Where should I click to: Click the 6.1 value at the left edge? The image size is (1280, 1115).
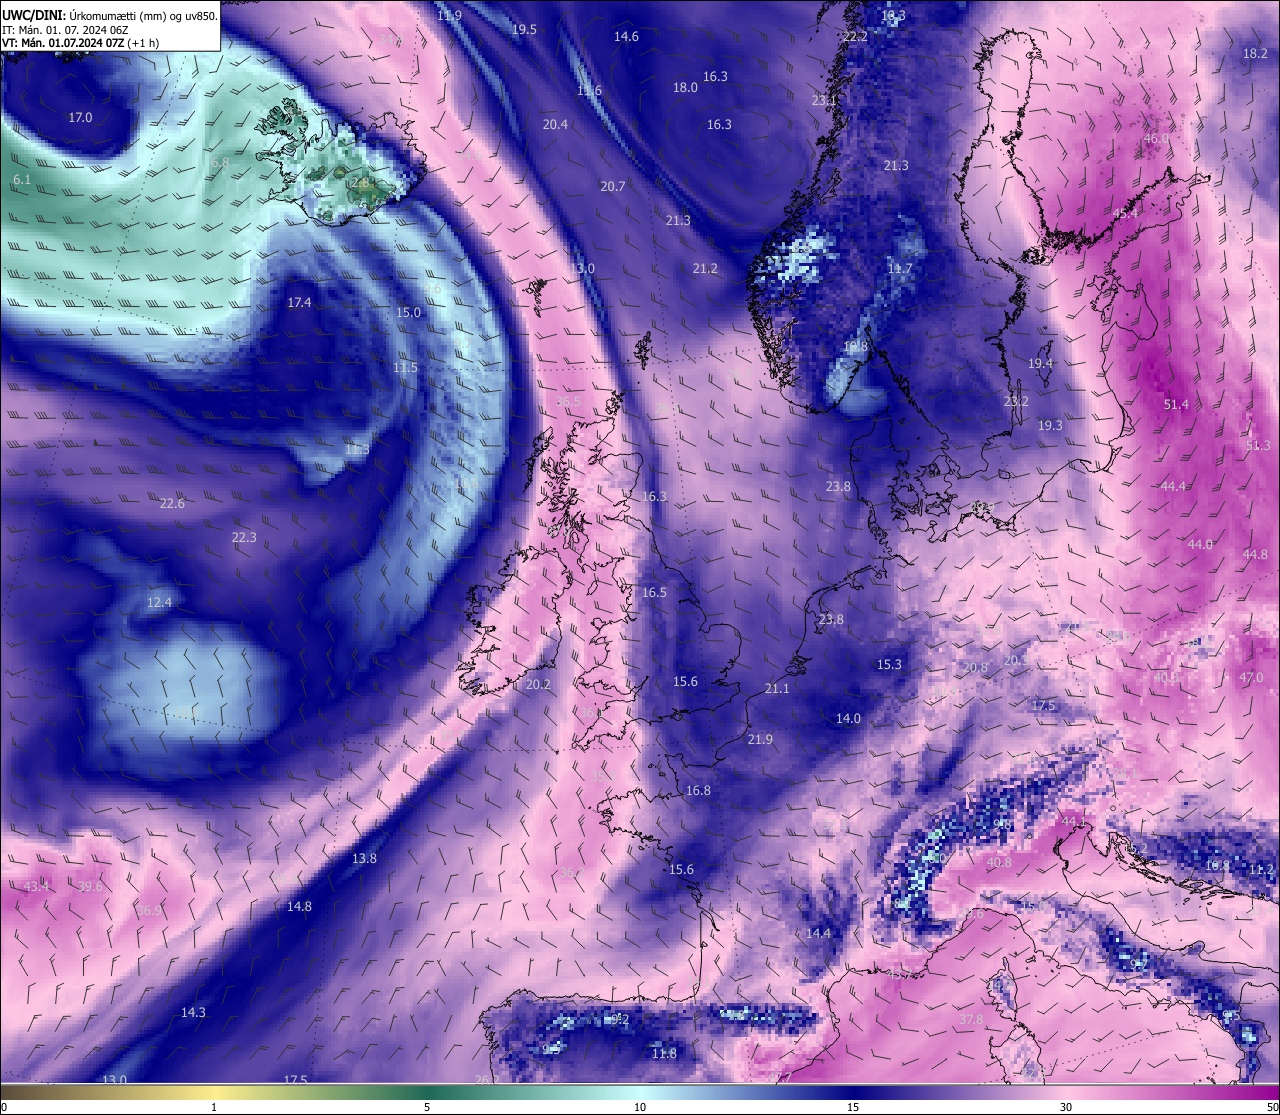point(22,180)
